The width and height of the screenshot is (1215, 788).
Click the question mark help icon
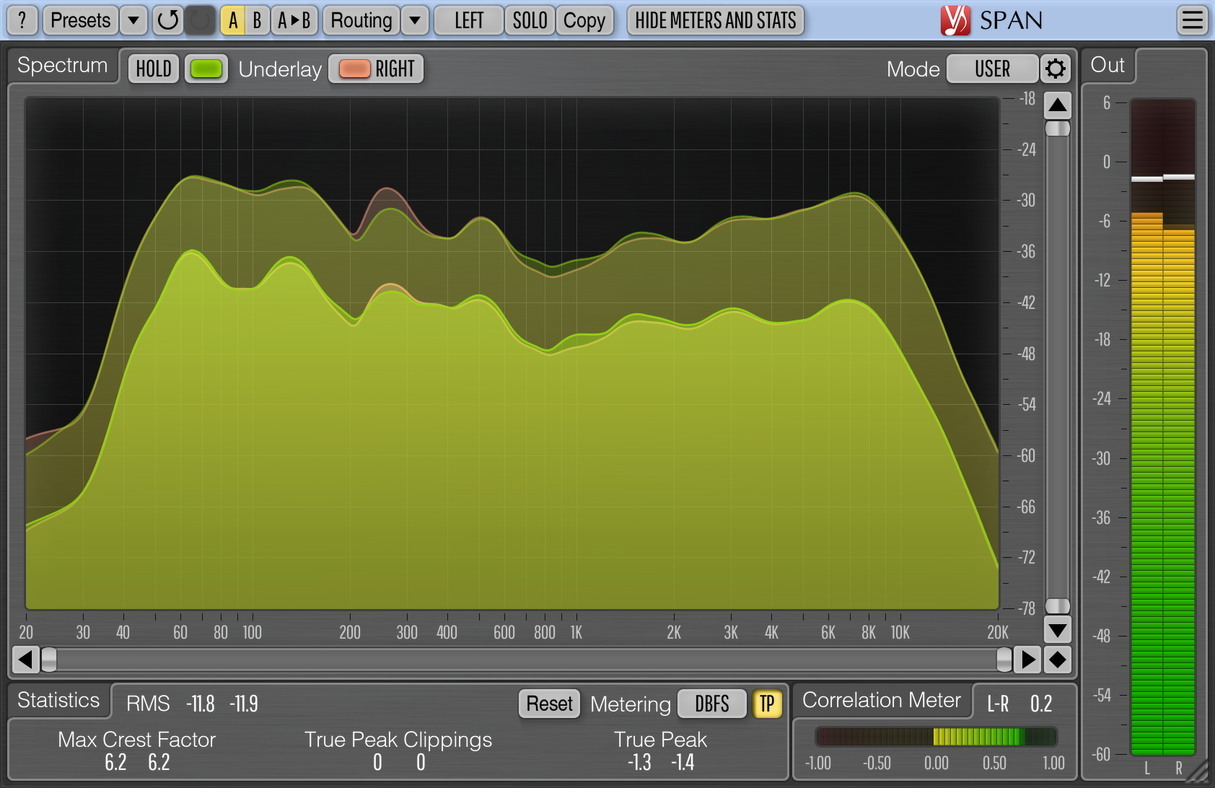(24, 20)
